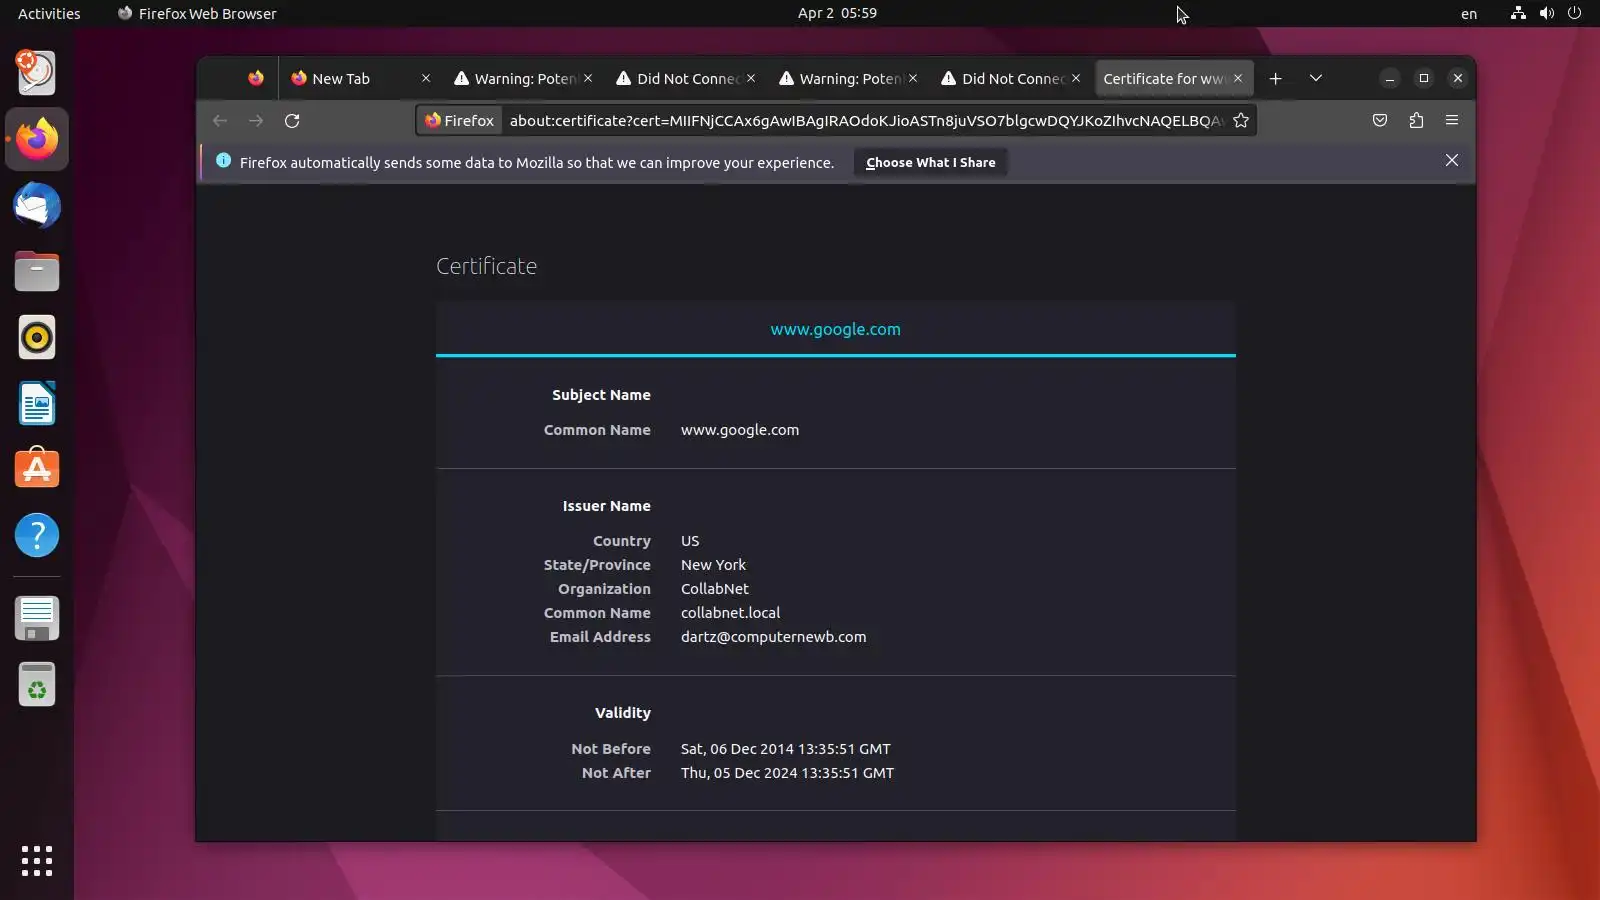Click the issuer country value US
The image size is (1600, 900).
pyautogui.click(x=690, y=541)
